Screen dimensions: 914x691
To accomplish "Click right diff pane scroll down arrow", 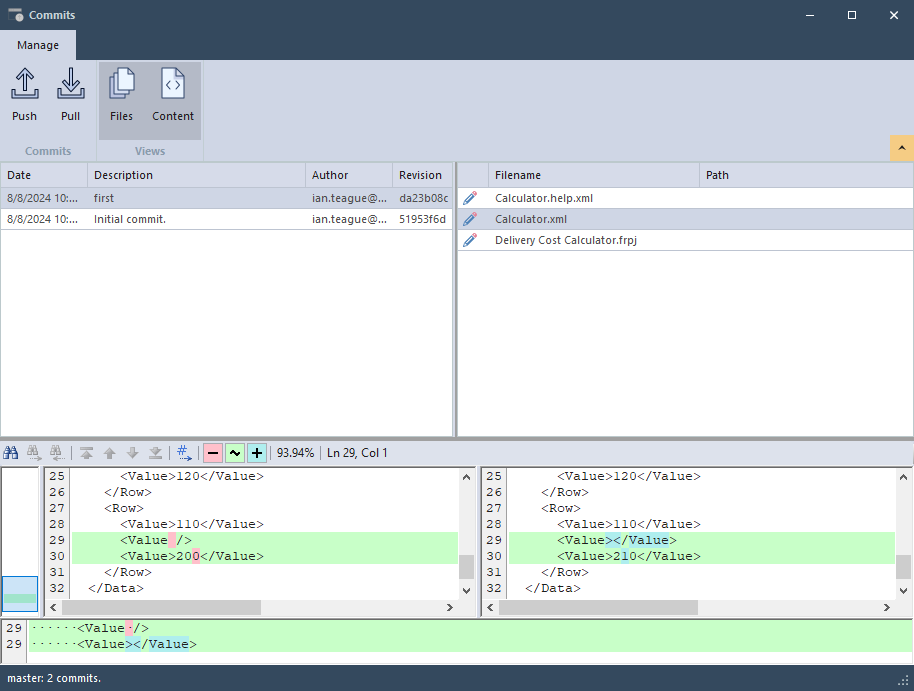I will (x=903, y=591).
